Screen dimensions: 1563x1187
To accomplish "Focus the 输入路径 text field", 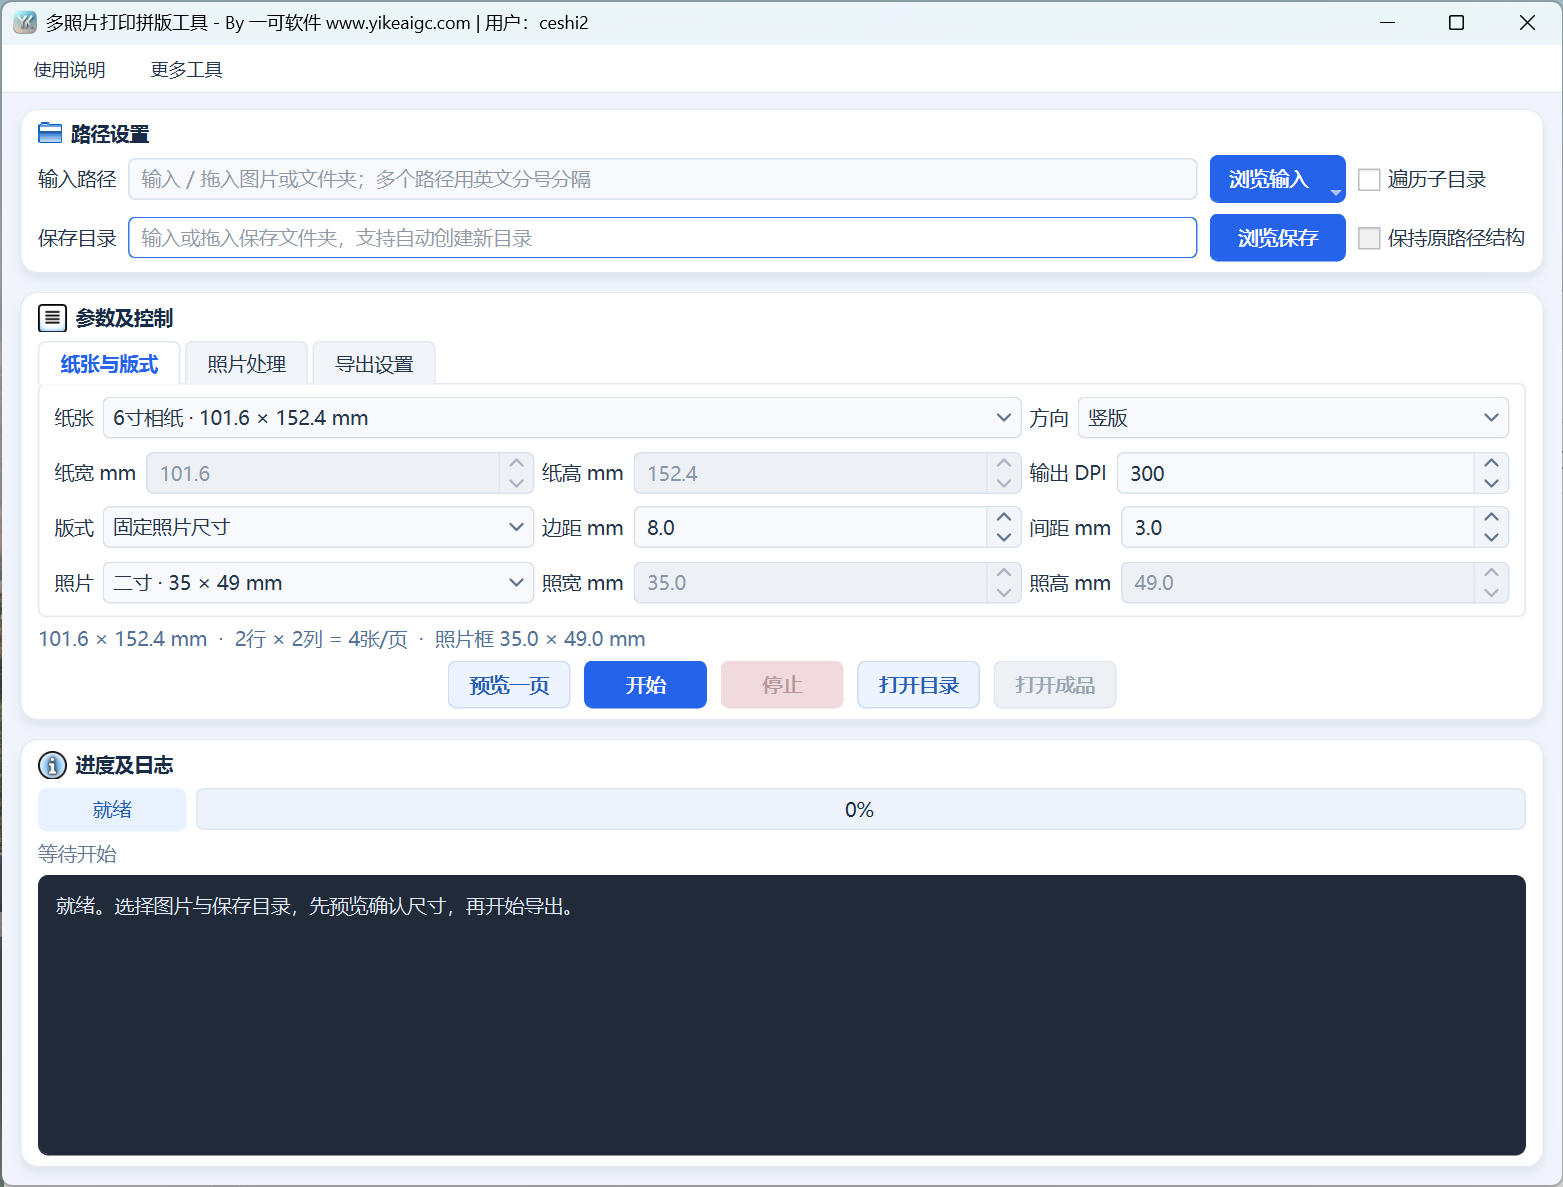I will click(x=662, y=179).
